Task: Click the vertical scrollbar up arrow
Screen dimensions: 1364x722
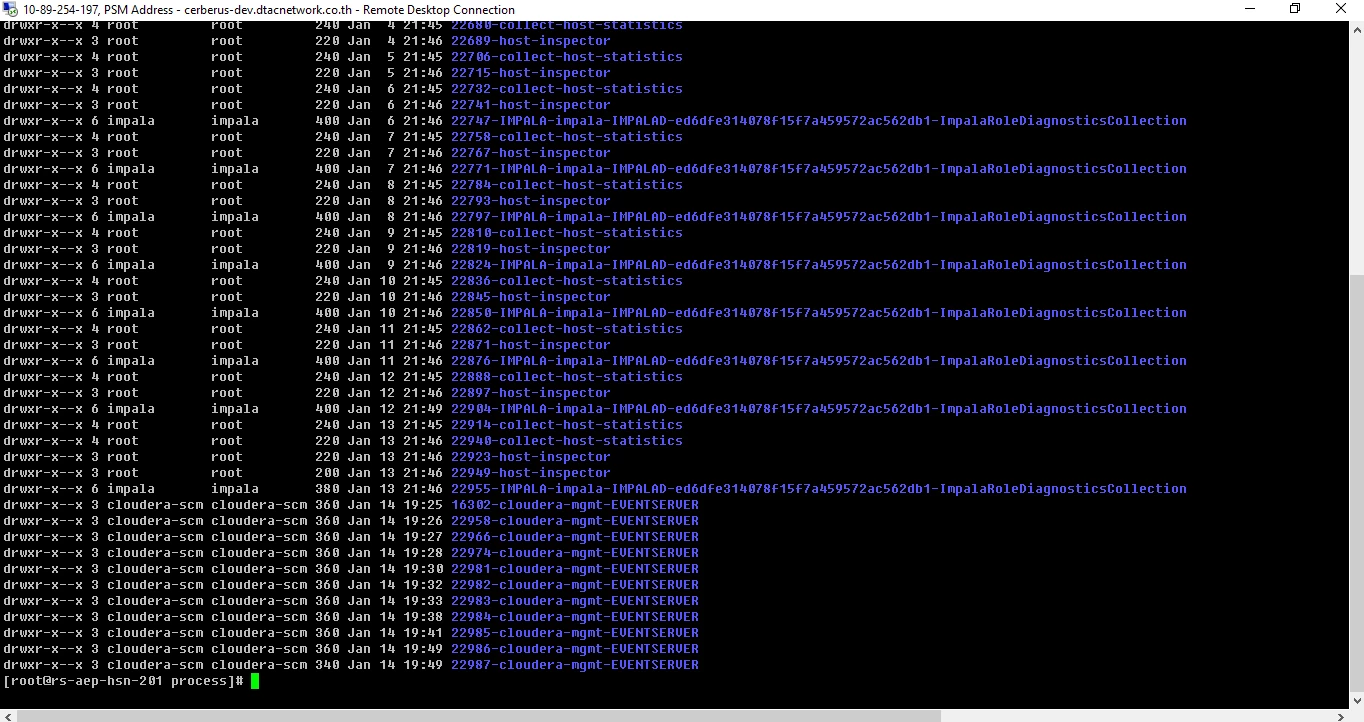Action: pyautogui.click(x=1356, y=28)
